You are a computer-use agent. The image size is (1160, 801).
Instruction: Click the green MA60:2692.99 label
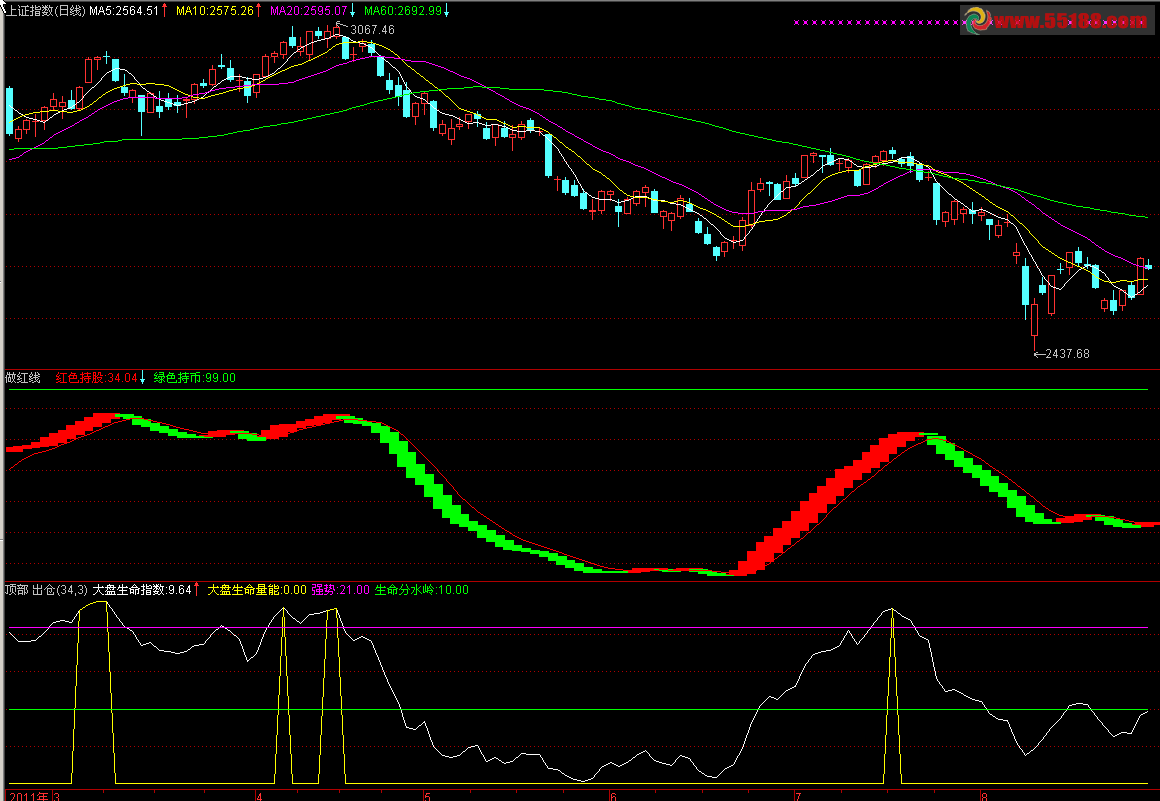point(402,10)
